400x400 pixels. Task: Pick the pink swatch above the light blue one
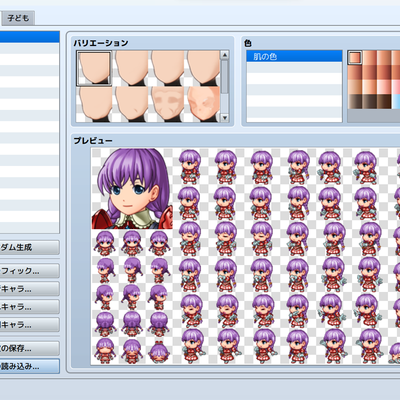tap(396, 87)
